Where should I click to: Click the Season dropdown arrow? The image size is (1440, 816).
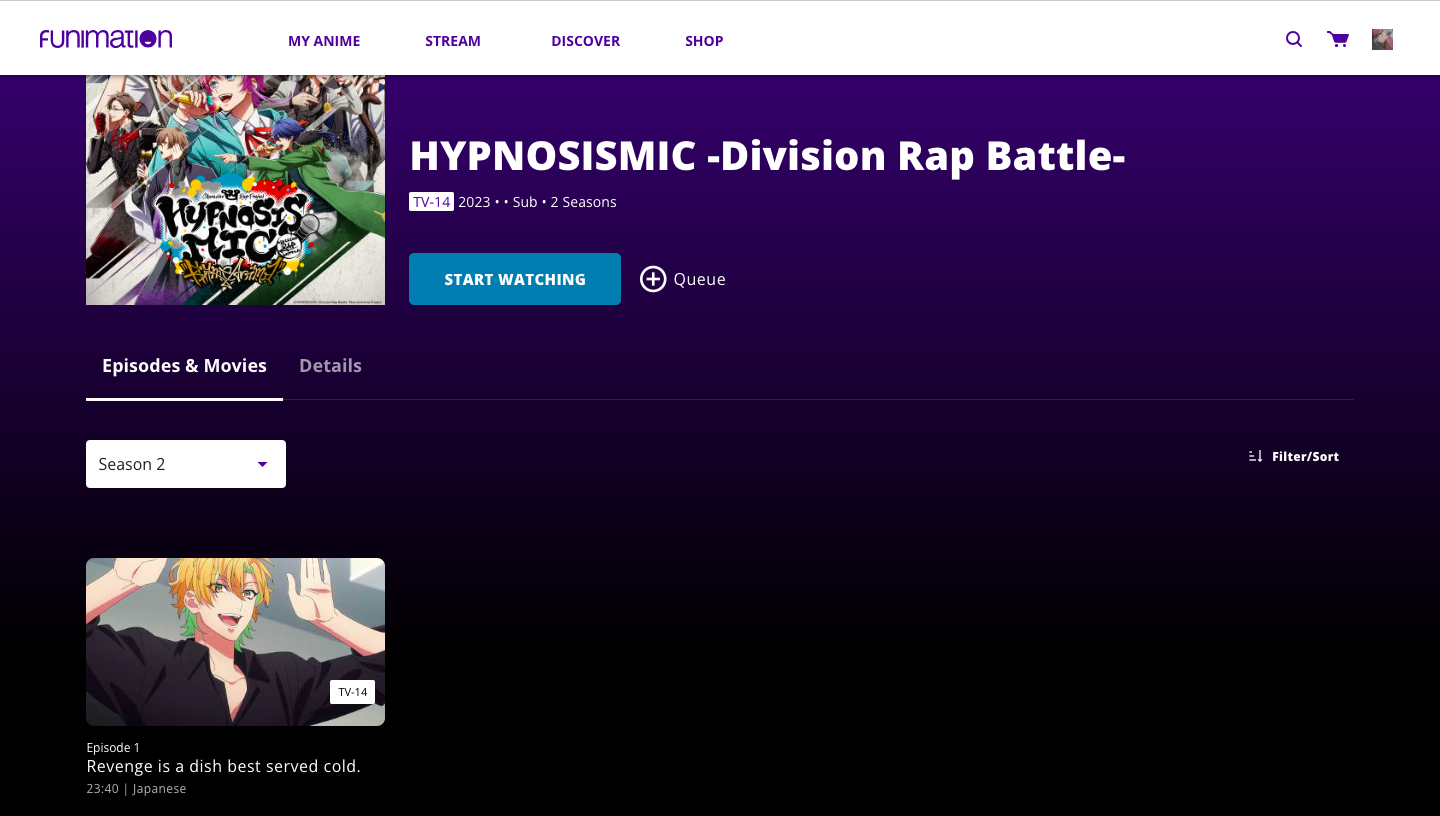click(x=262, y=464)
